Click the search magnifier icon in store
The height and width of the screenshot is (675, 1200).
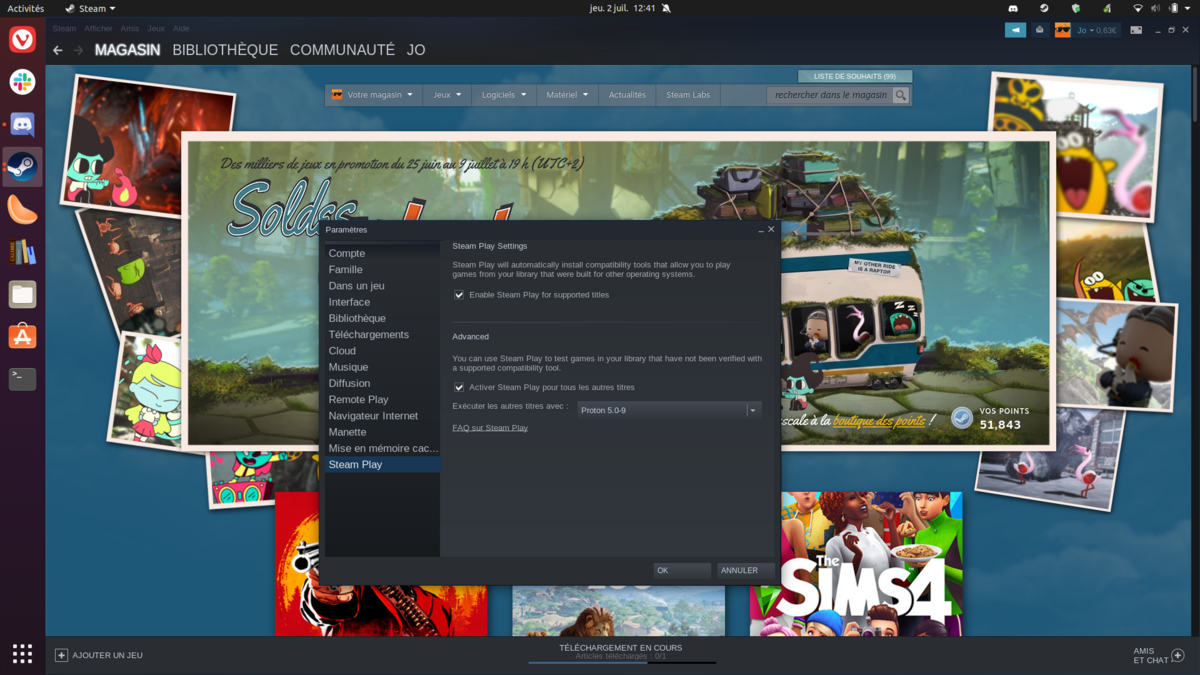[901, 95]
